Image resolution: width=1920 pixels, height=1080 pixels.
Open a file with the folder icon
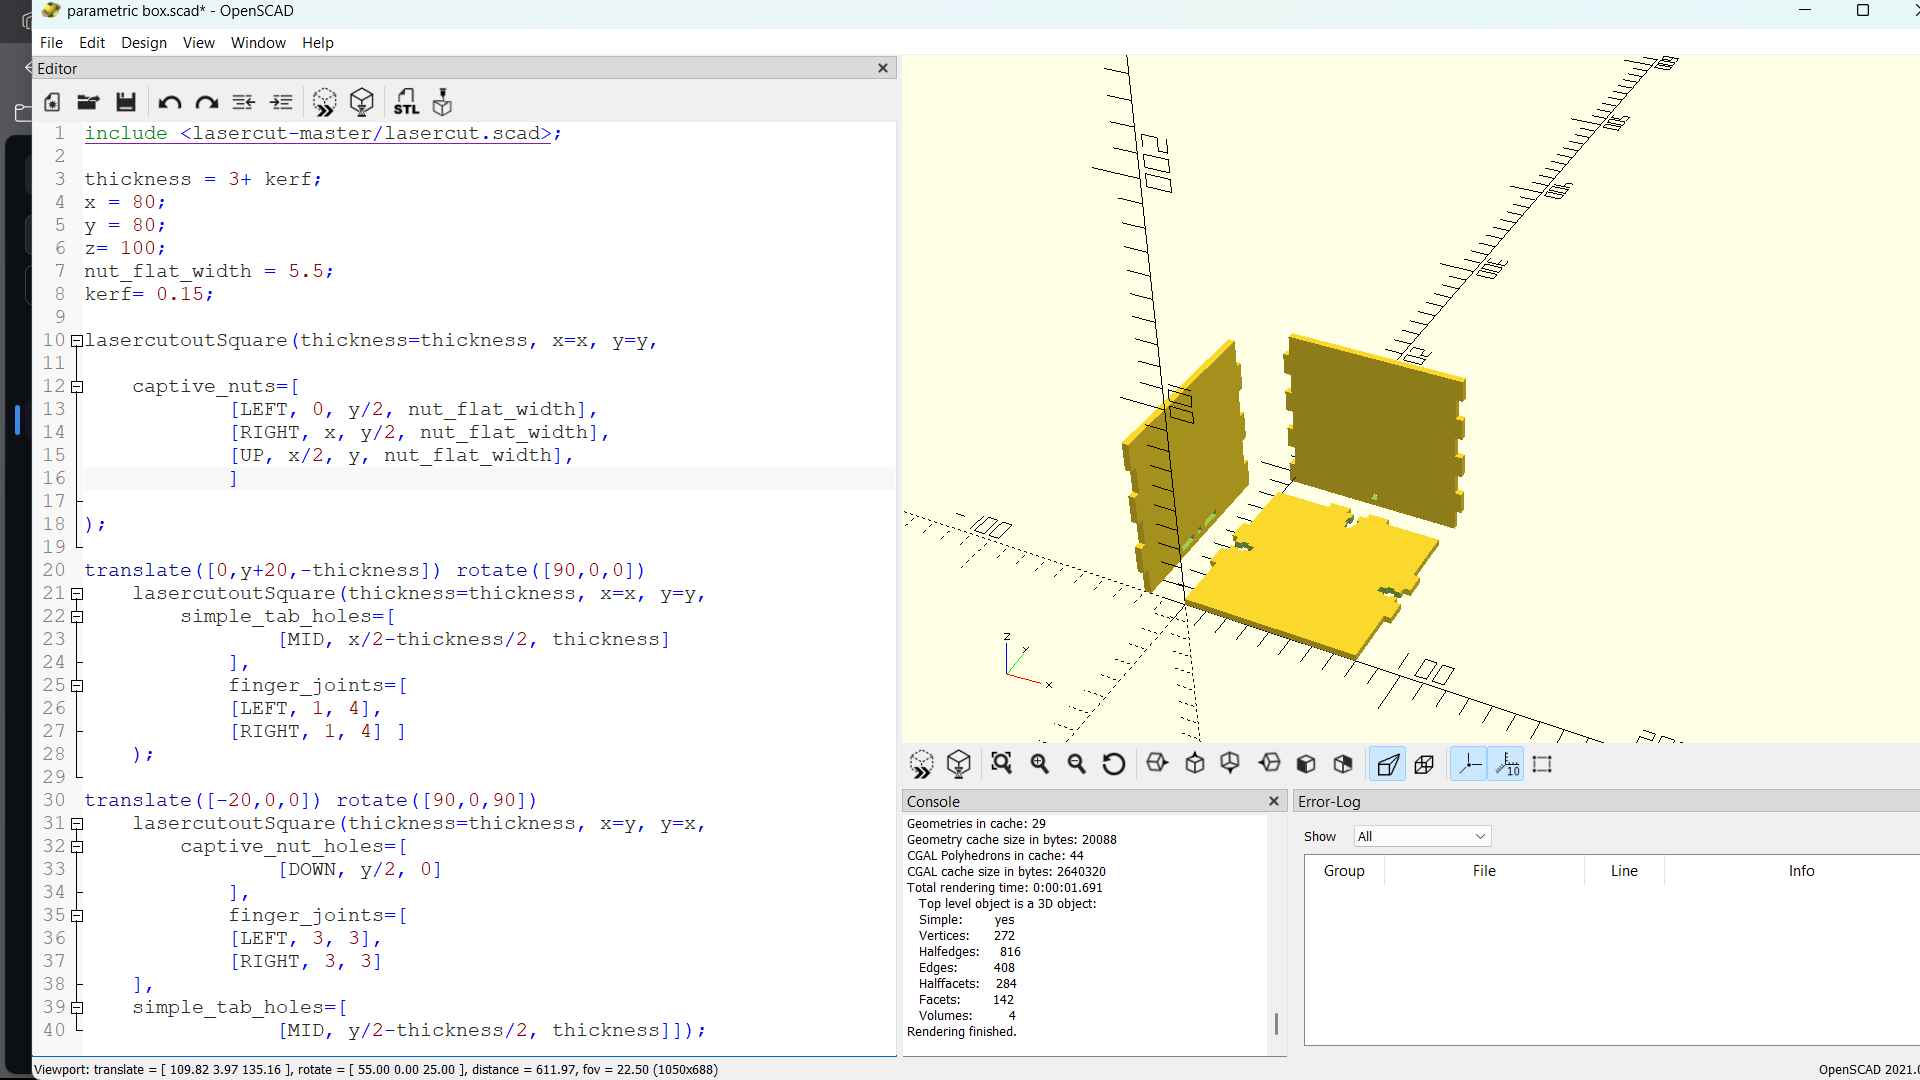[88, 102]
